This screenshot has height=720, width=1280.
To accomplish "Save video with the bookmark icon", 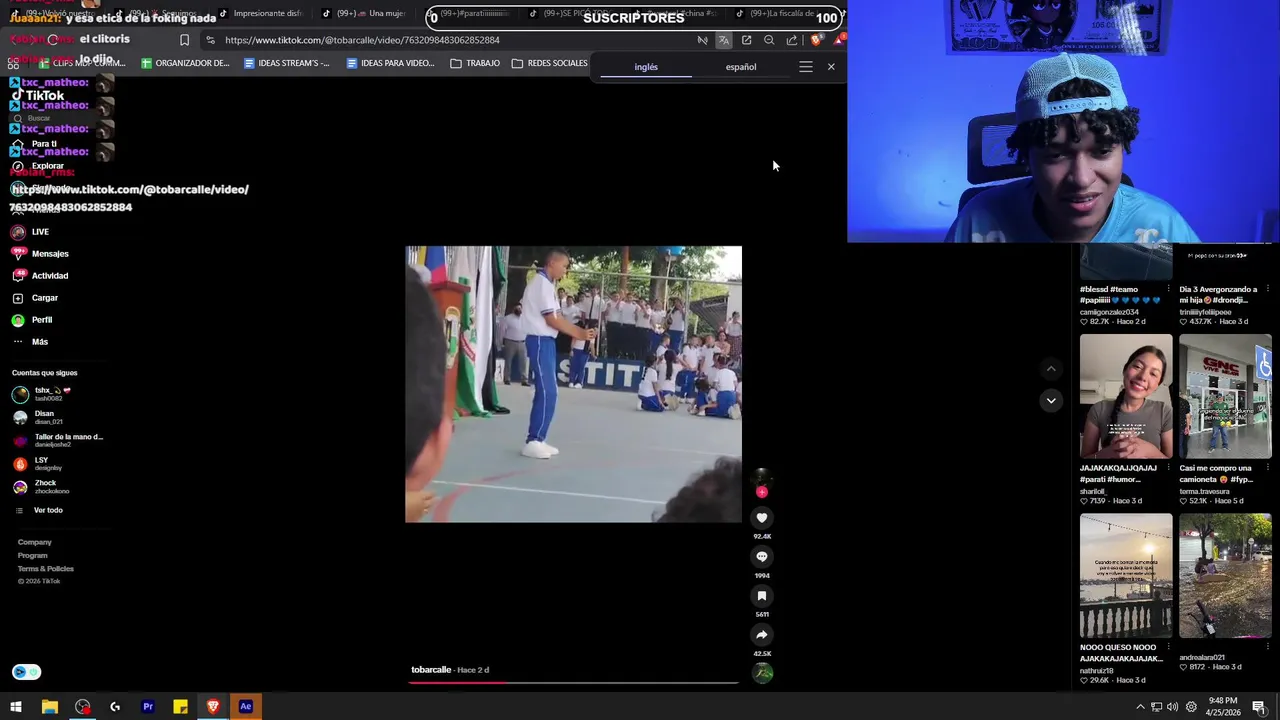I will [762, 596].
